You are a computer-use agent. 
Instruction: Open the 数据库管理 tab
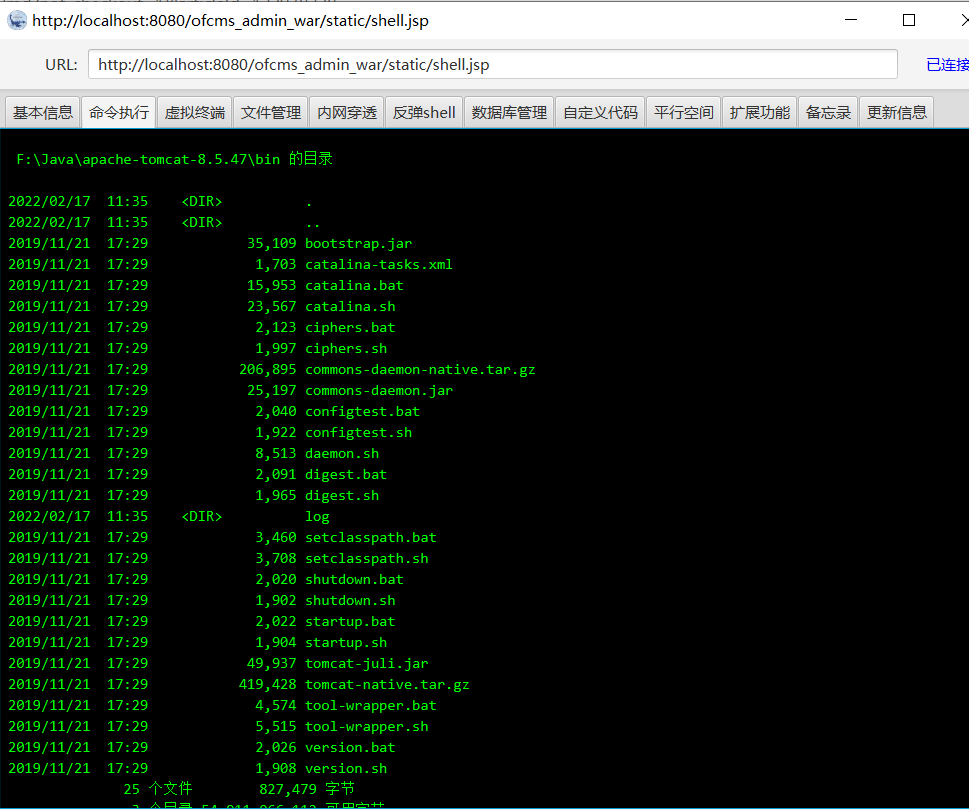point(509,112)
